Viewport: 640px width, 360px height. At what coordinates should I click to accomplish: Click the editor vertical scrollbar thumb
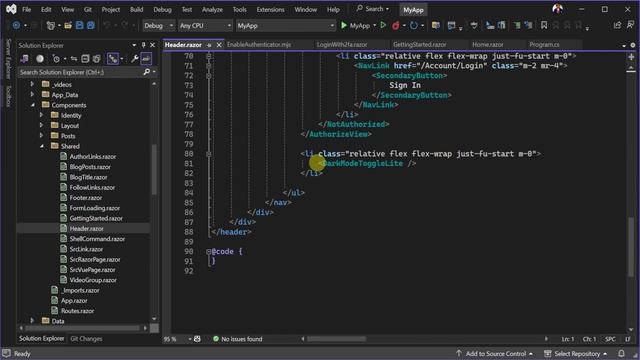click(631, 247)
